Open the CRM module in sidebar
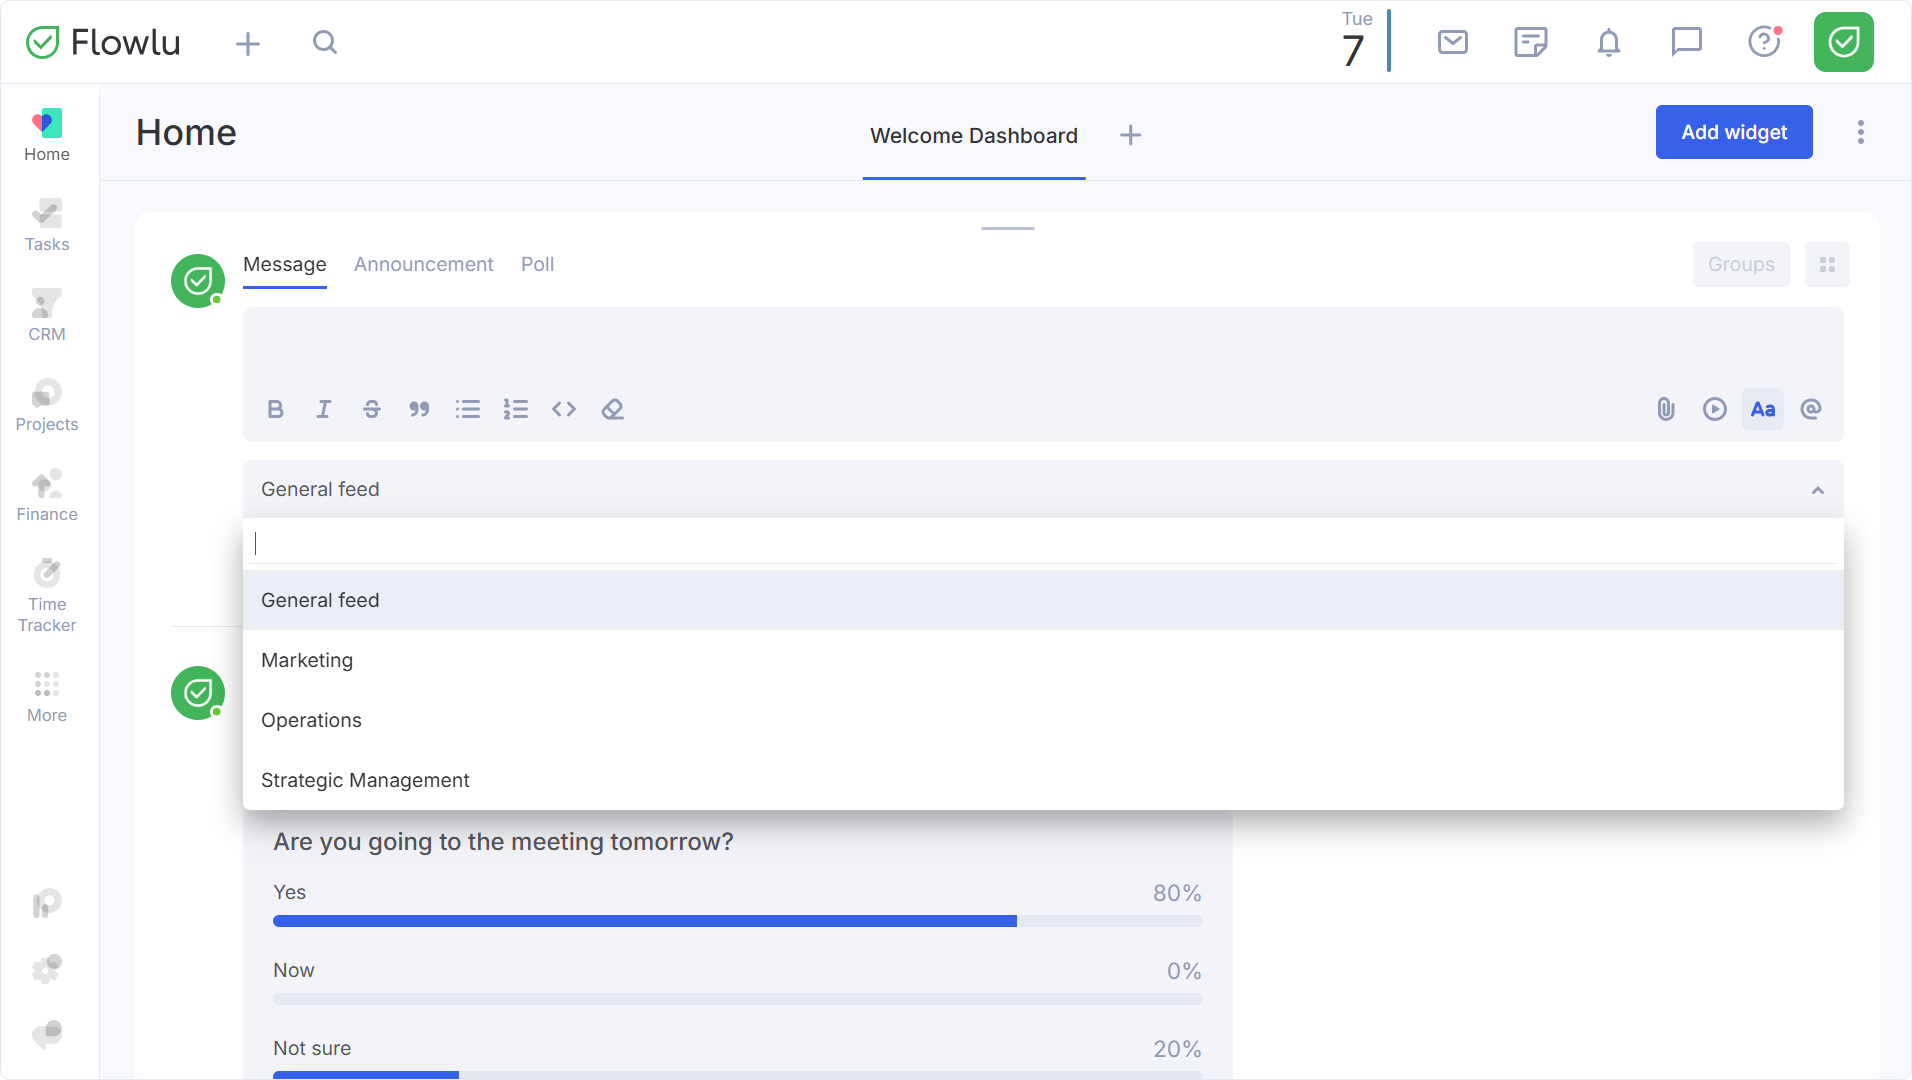This screenshot has width=1912, height=1080. pyautogui.click(x=47, y=316)
